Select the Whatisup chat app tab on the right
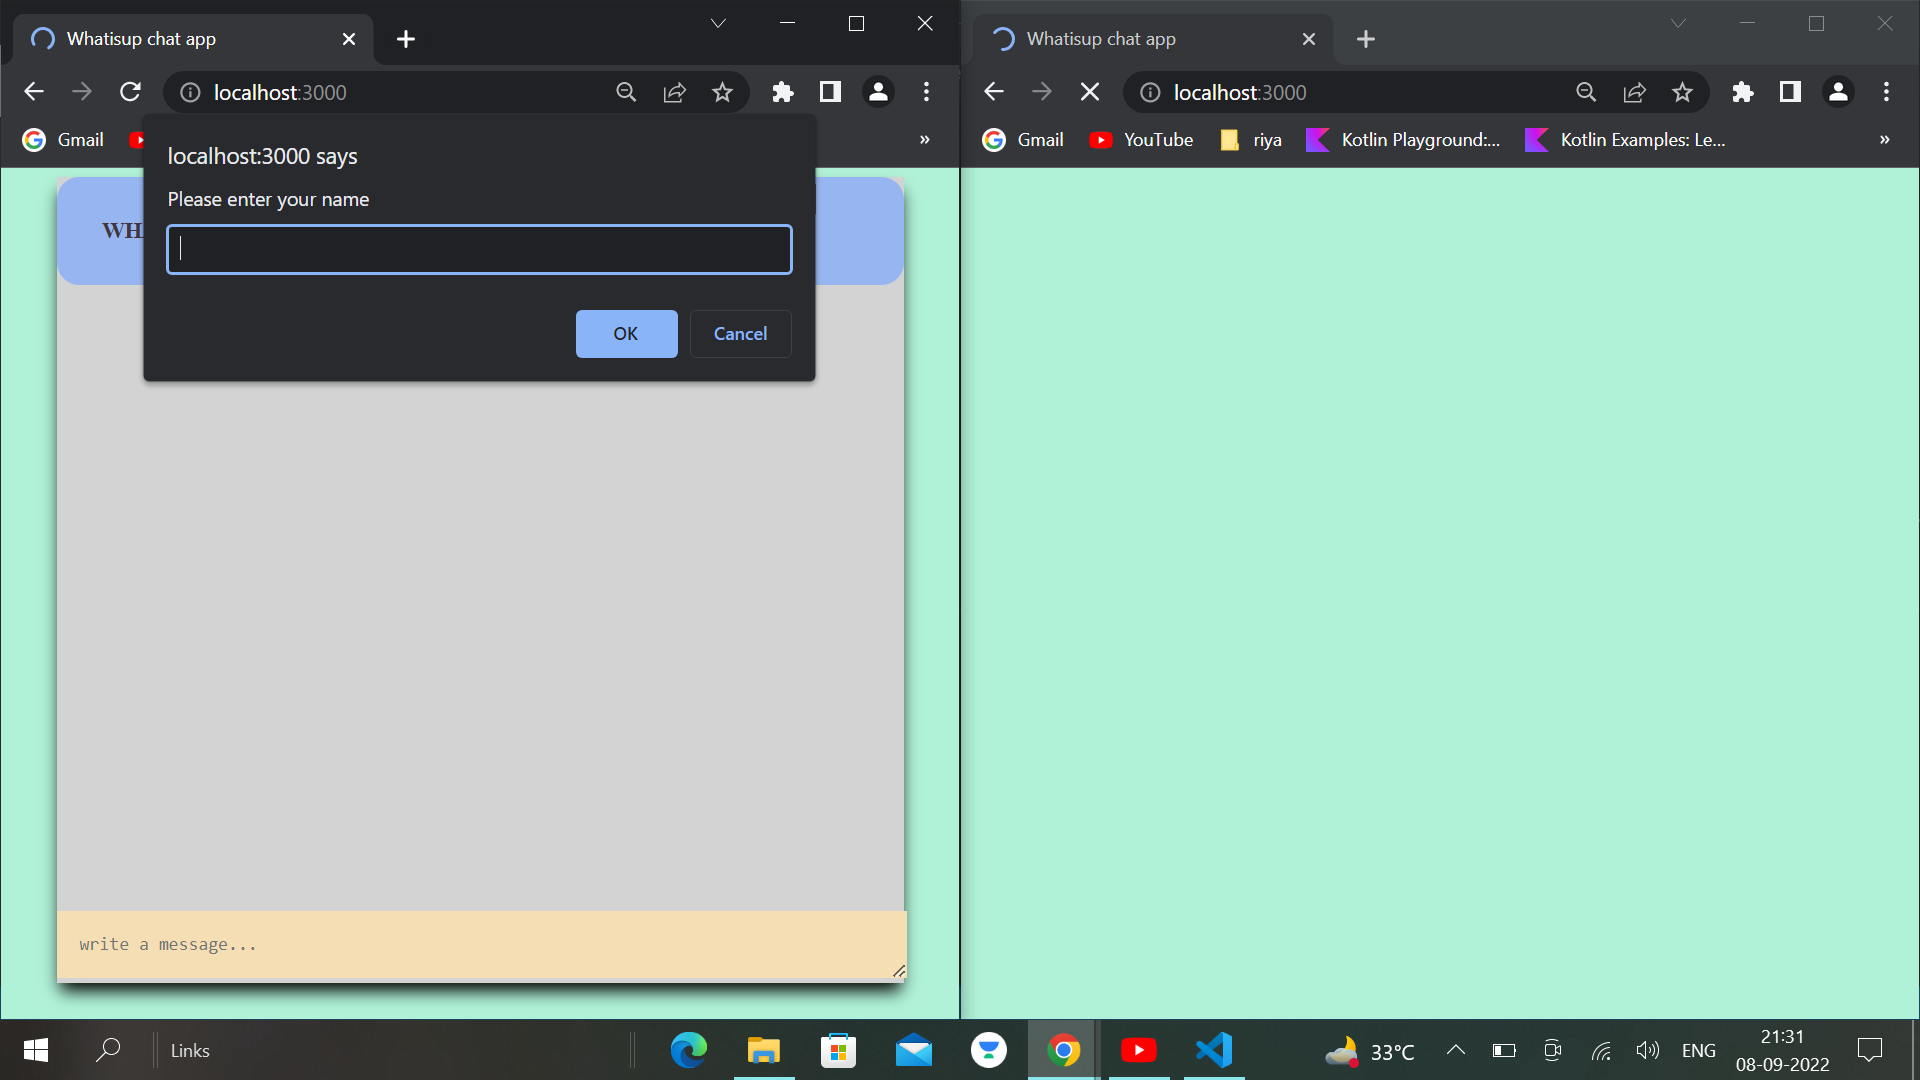The width and height of the screenshot is (1920, 1080). pyautogui.click(x=1100, y=39)
